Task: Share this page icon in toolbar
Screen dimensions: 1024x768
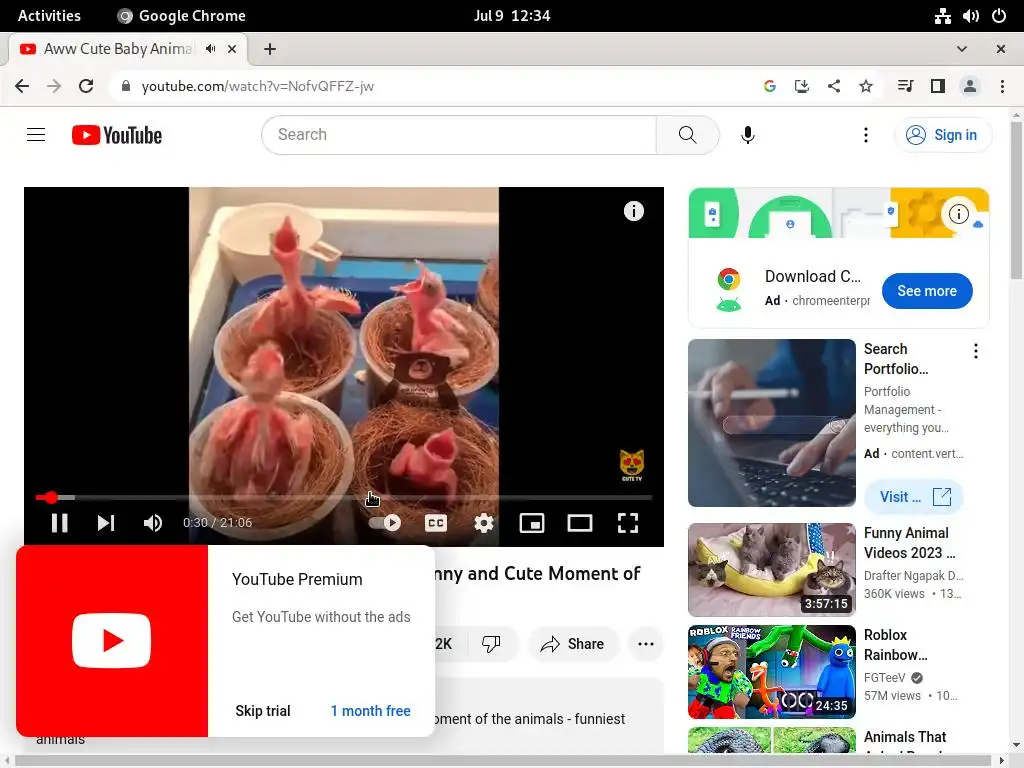Action: [x=833, y=86]
